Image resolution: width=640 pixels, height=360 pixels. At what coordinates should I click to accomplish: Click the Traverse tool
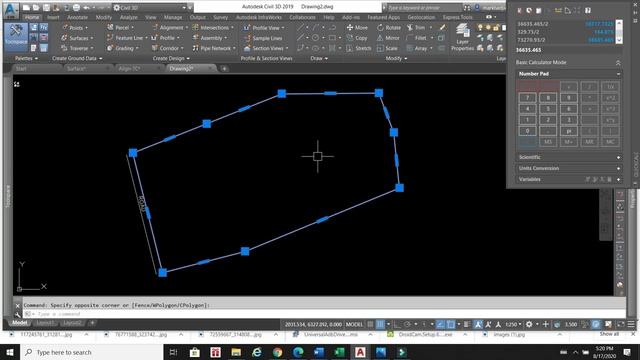pyautogui.click(x=78, y=48)
